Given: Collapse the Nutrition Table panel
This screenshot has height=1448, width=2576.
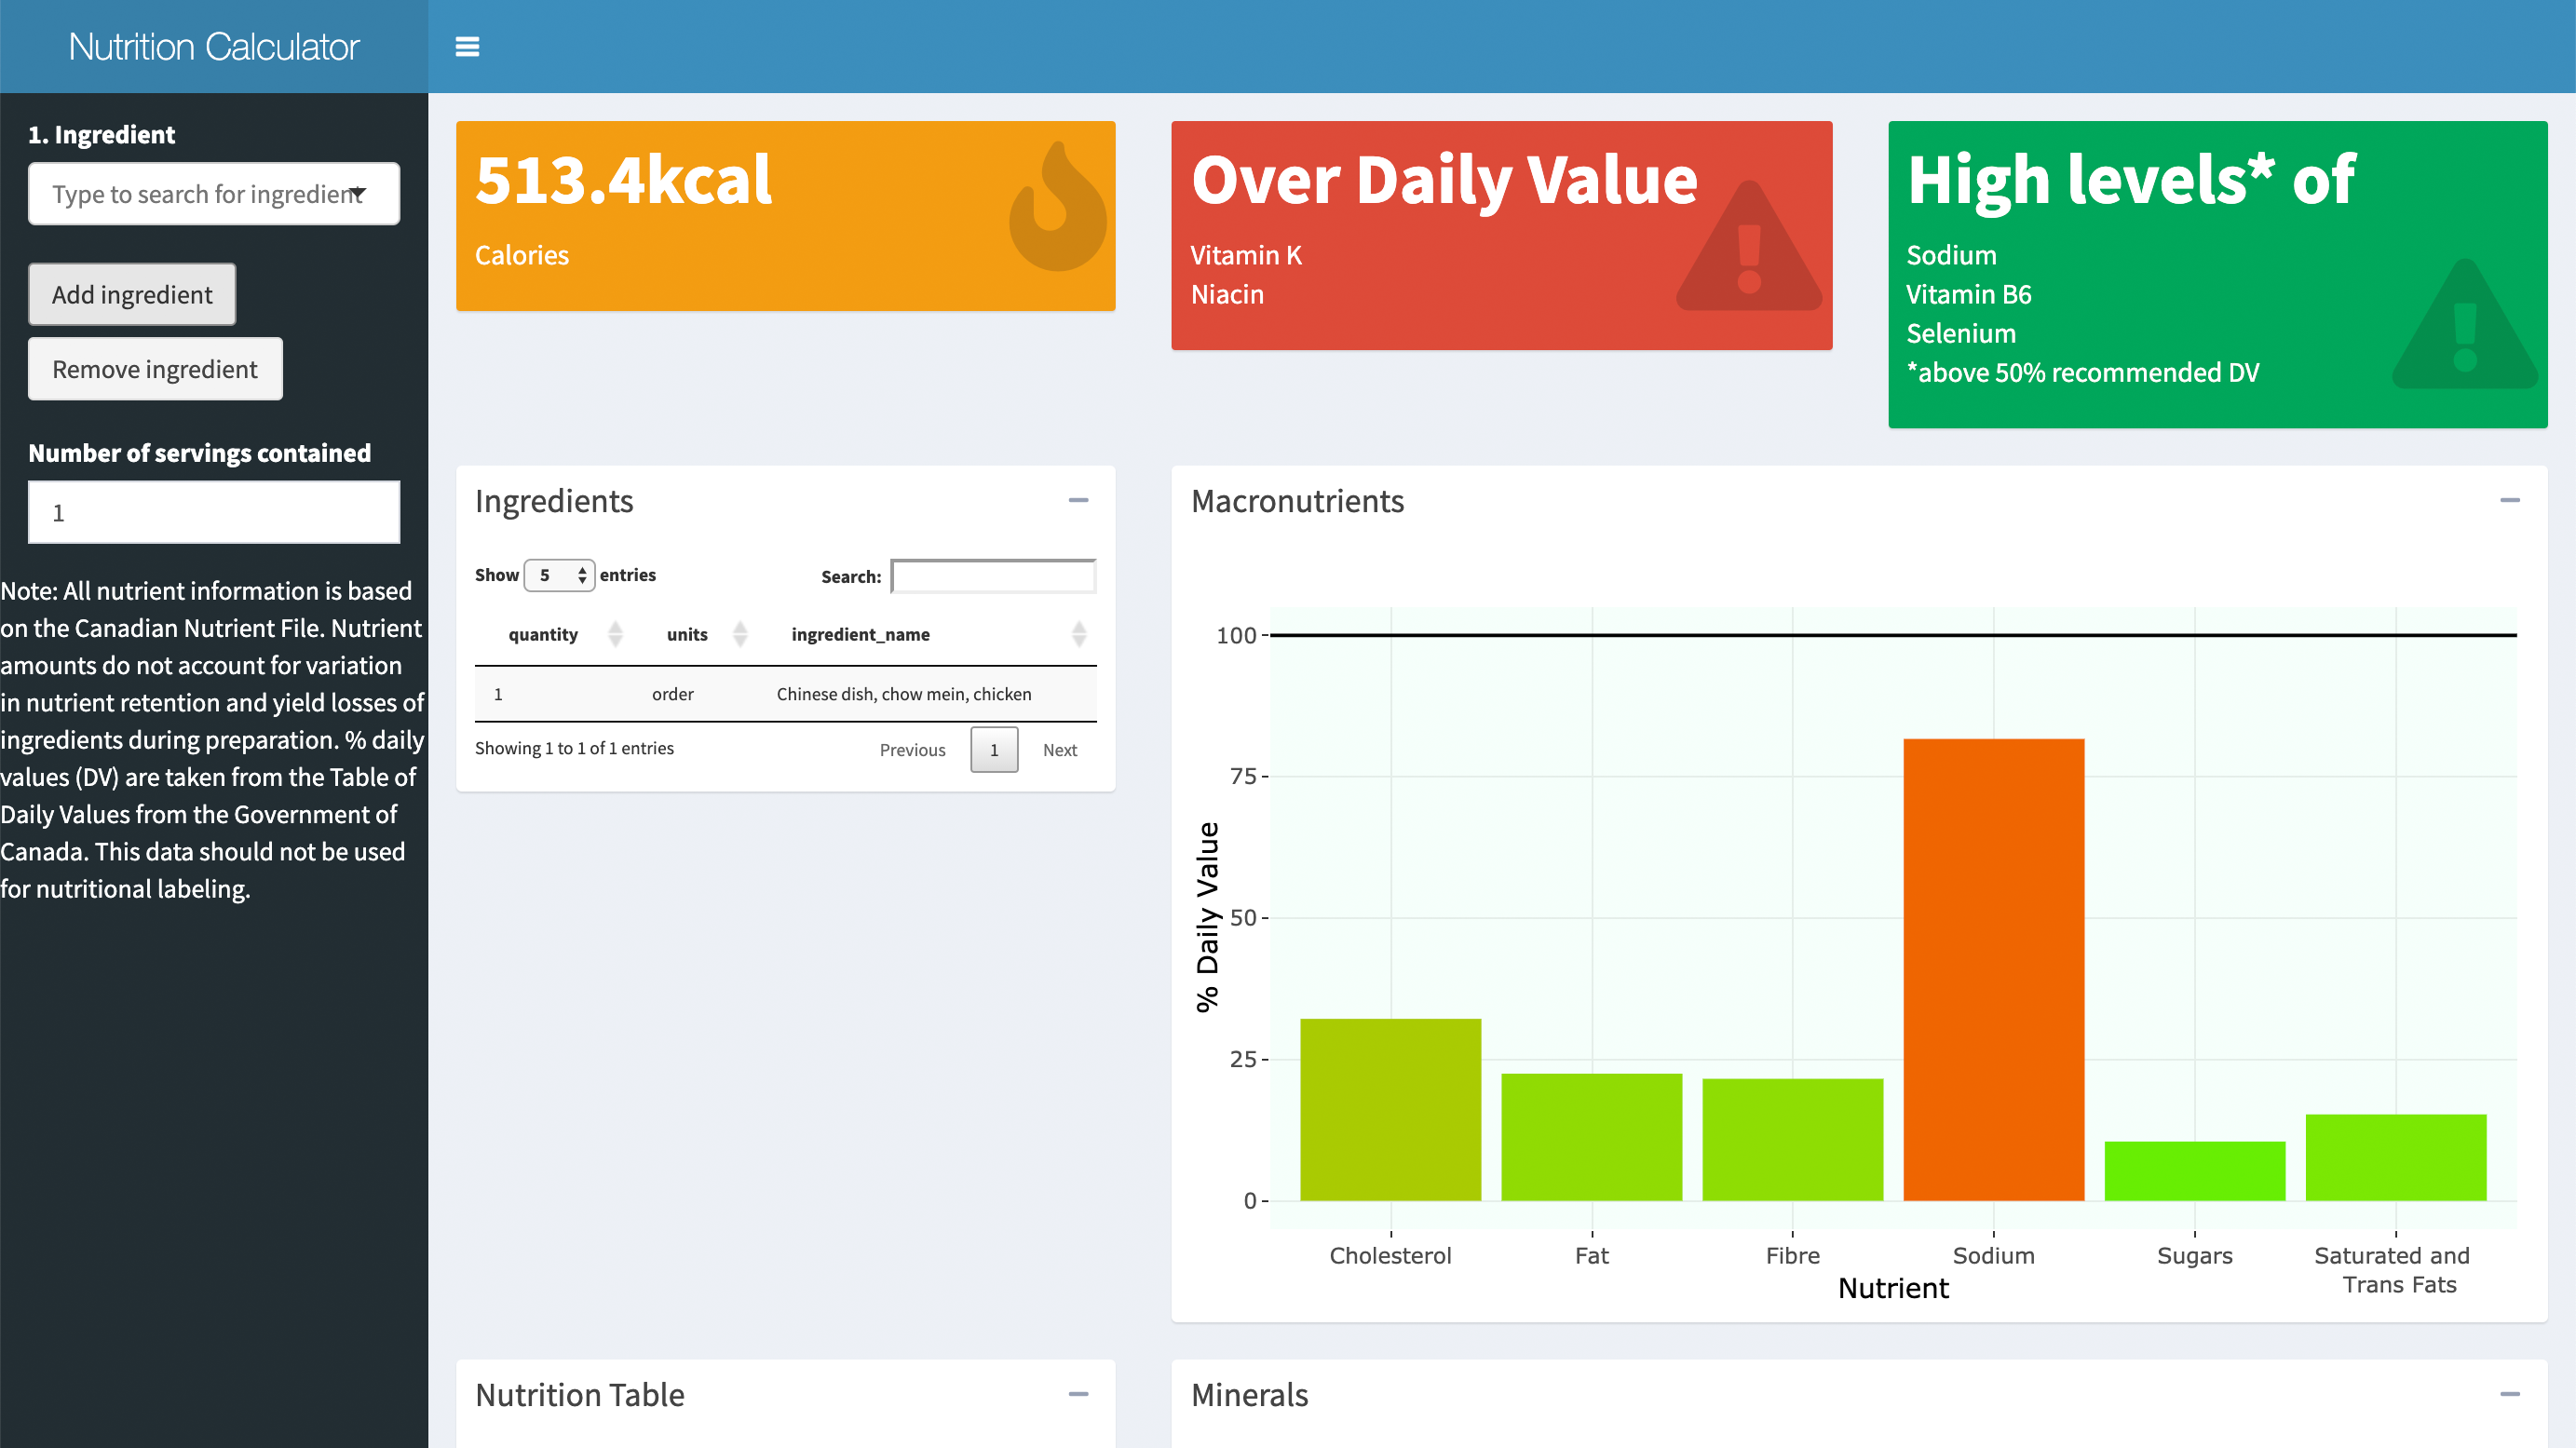Looking at the screenshot, I should tap(1078, 1394).
